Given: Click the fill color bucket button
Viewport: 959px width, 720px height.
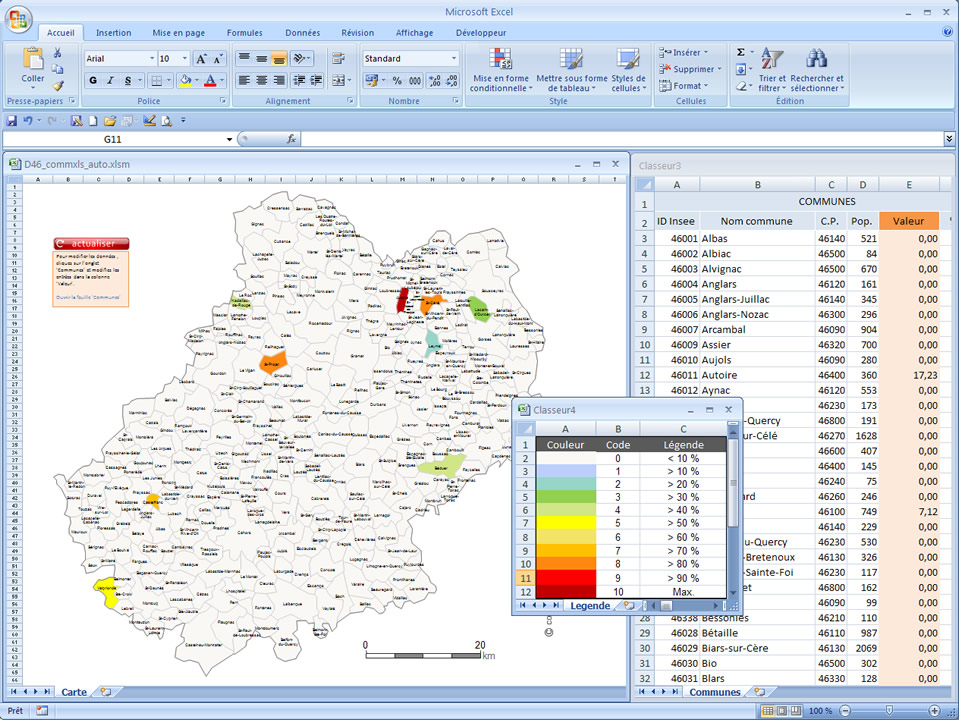Looking at the screenshot, I should (x=185, y=80).
